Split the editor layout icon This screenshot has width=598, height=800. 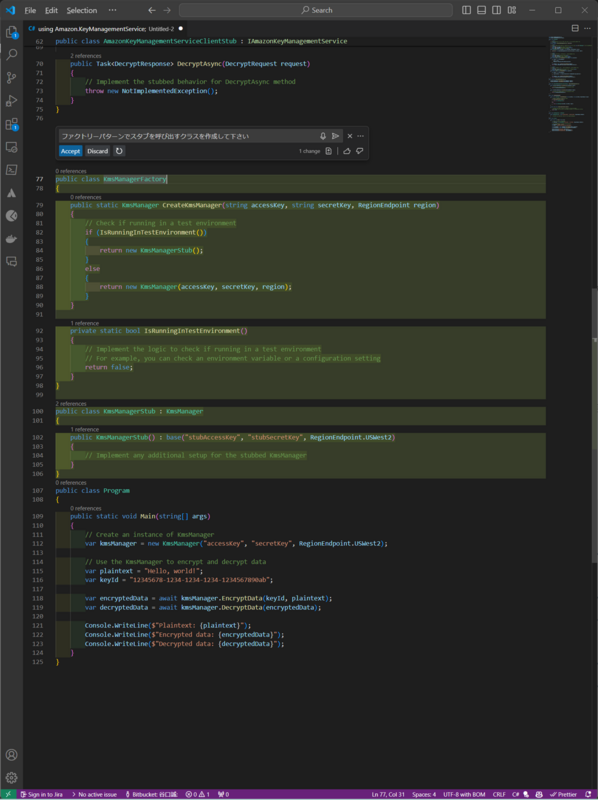[x=575, y=29]
